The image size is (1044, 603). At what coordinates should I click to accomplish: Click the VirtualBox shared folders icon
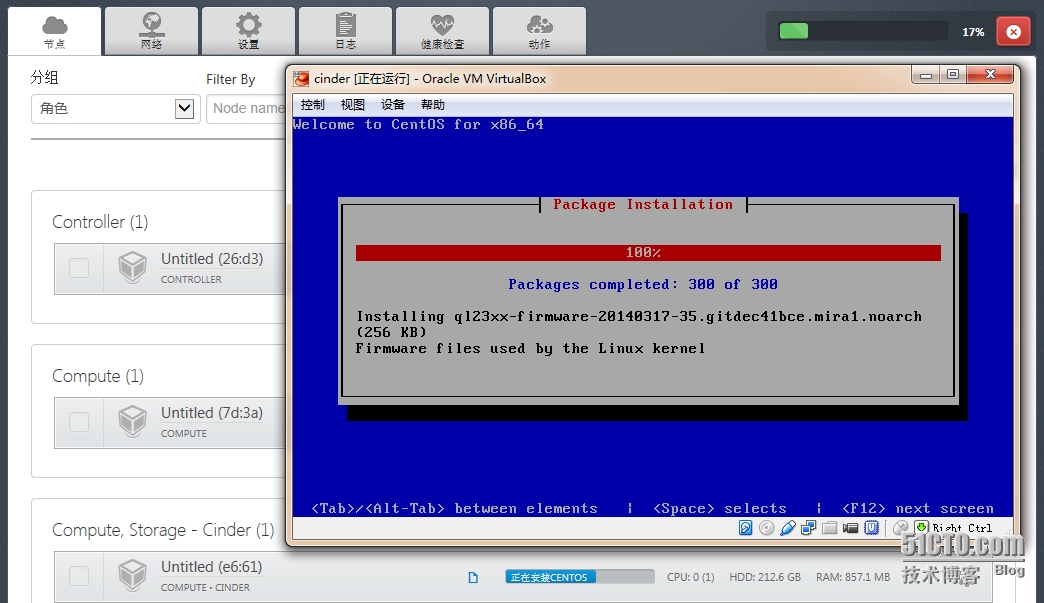click(830, 528)
